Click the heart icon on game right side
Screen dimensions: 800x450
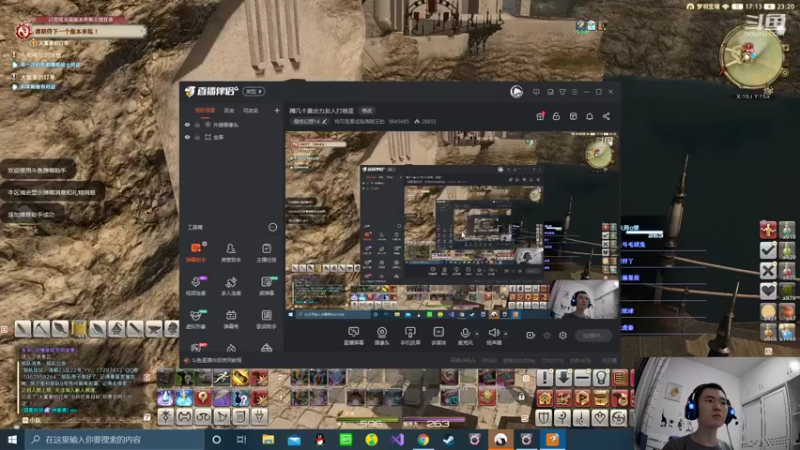pyautogui.click(x=768, y=291)
